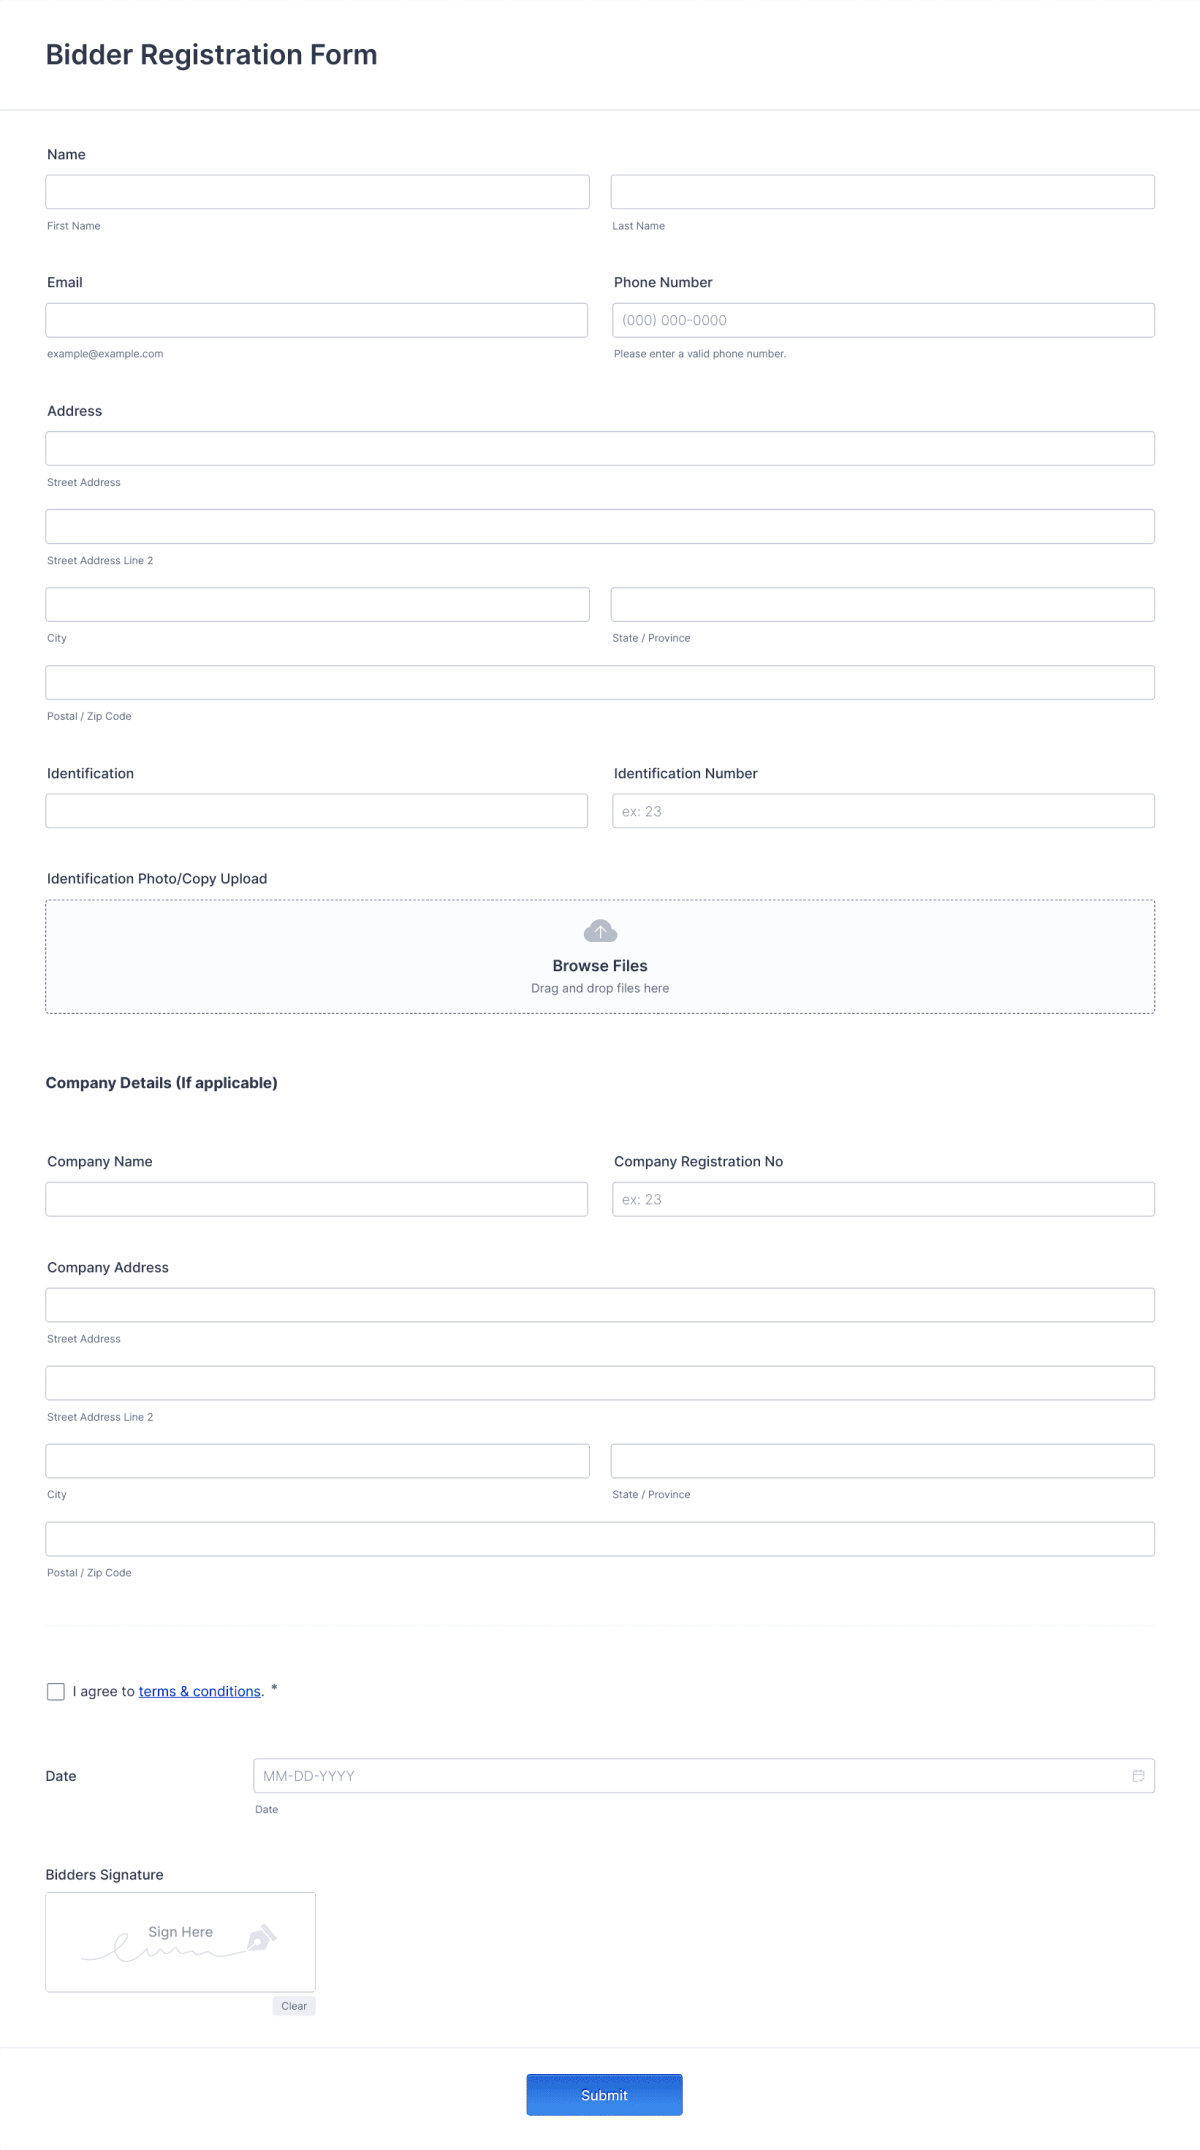Click the Phone Number field
Screen dimensions: 1200x2150
[883, 319]
